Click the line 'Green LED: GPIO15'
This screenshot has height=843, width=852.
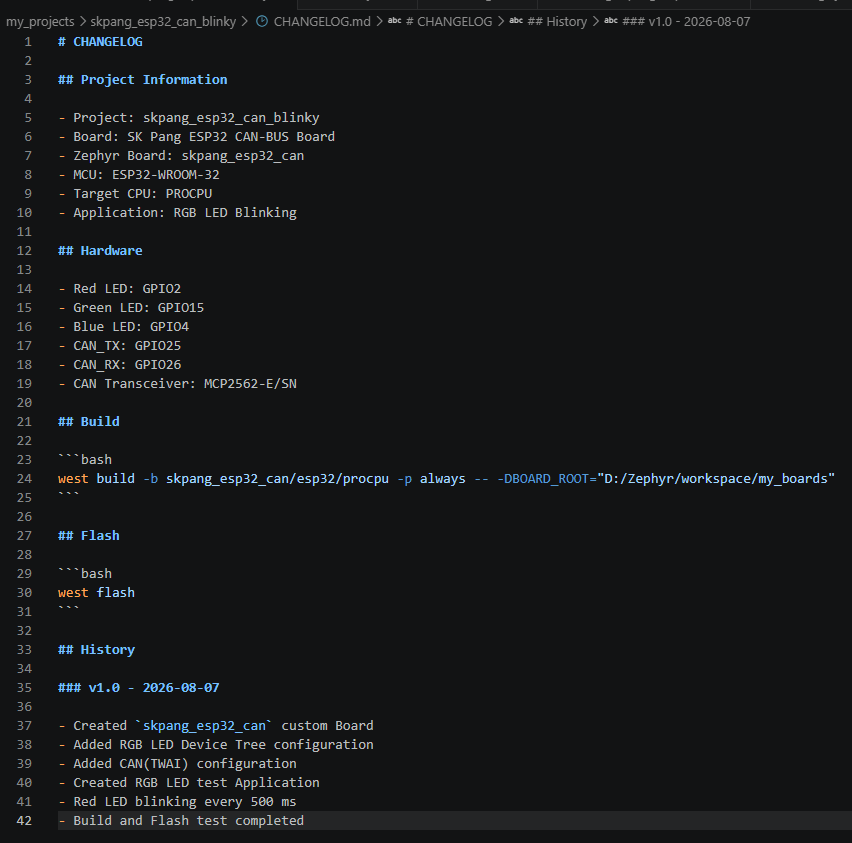point(131,308)
